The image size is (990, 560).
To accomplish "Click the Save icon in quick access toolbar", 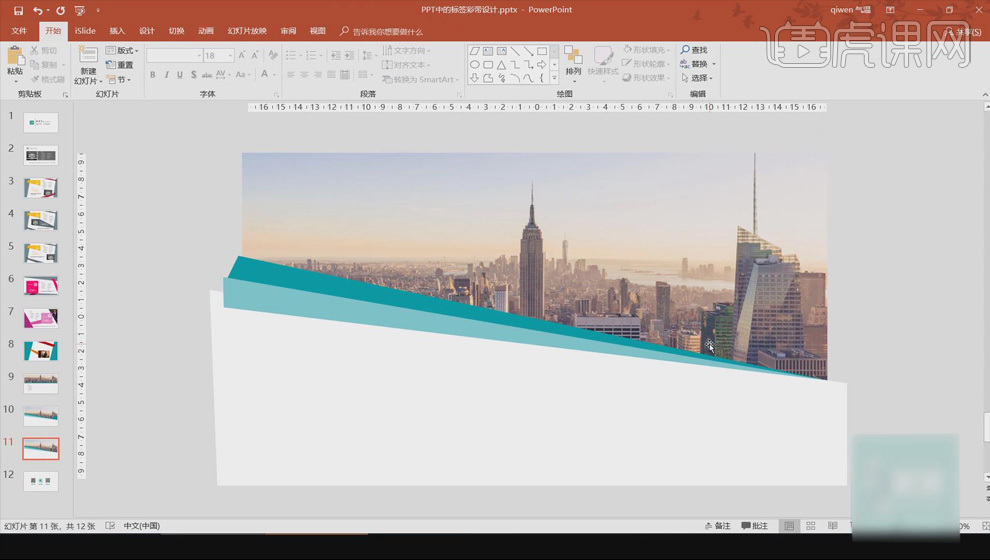I will click(18, 10).
